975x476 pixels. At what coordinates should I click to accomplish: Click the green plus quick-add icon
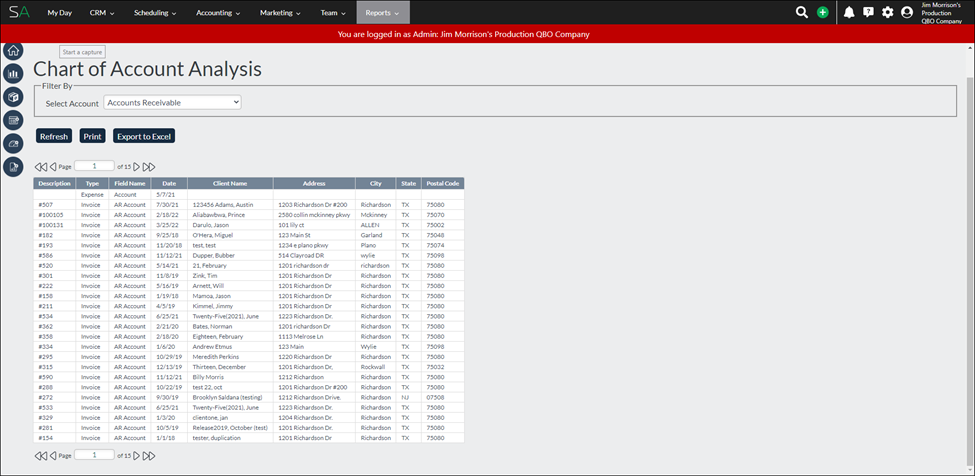pos(823,12)
